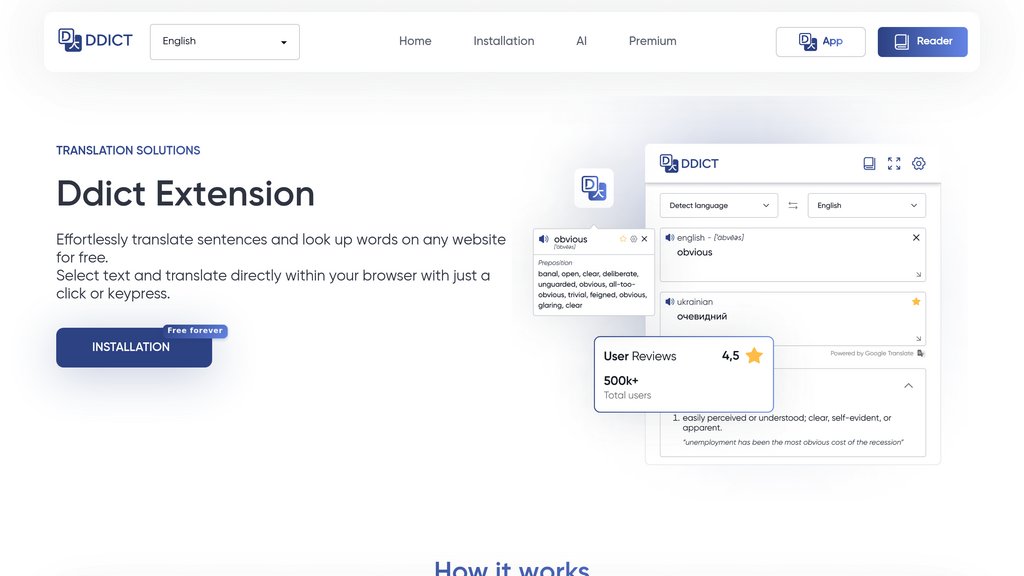Click the yellow star beside 4,5 rating
Screen dimensions: 1024x576
(x=754, y=355)
